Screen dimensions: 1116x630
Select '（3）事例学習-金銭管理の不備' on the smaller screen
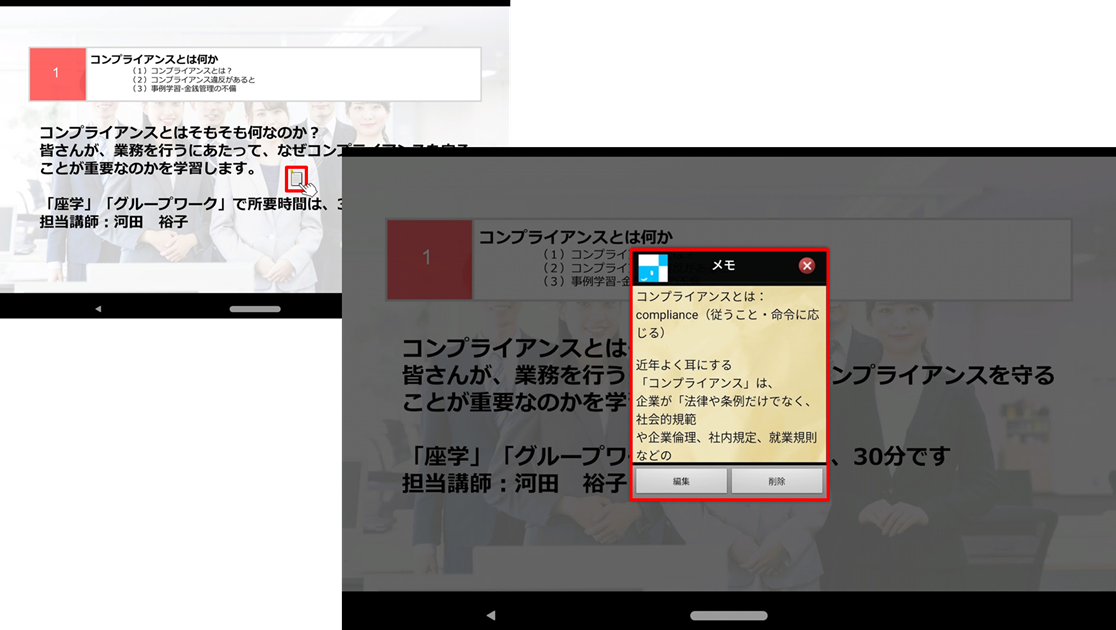pyautogui.click(x=183, y=88)
